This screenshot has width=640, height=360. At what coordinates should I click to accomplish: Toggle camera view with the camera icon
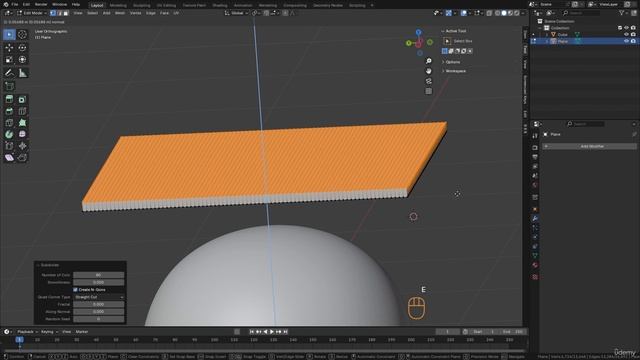pyautogui.click(x=429, y=81)
